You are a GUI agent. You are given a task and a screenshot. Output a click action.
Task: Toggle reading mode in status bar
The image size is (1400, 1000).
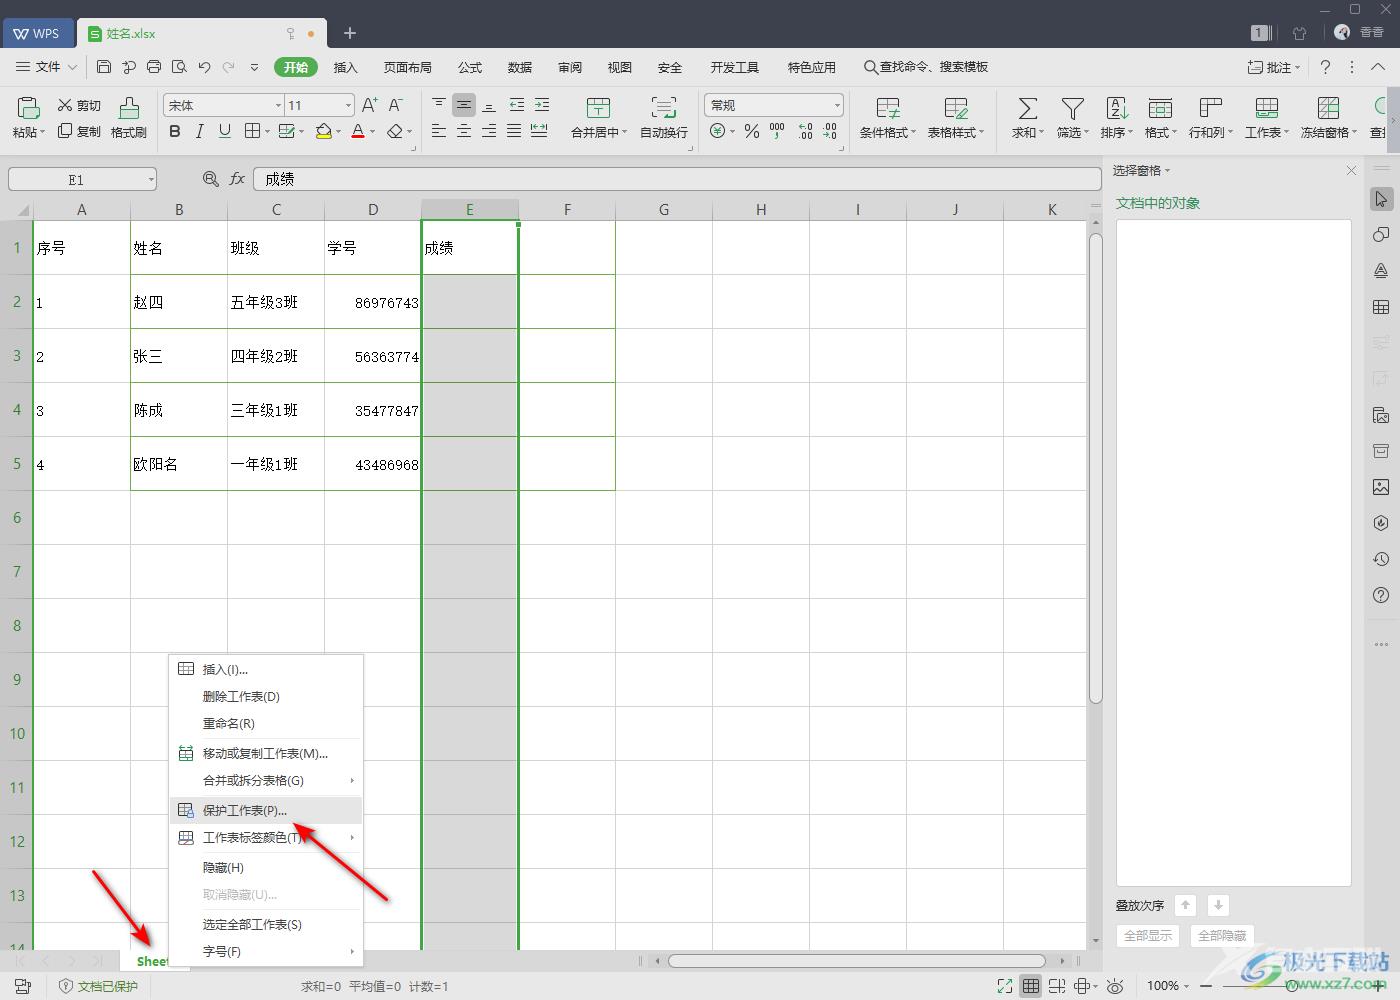click(x=1082, y=986)
